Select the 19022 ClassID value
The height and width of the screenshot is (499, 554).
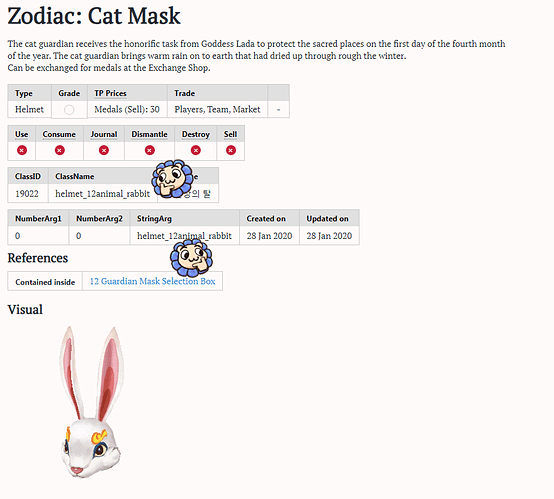coord(27,194)
